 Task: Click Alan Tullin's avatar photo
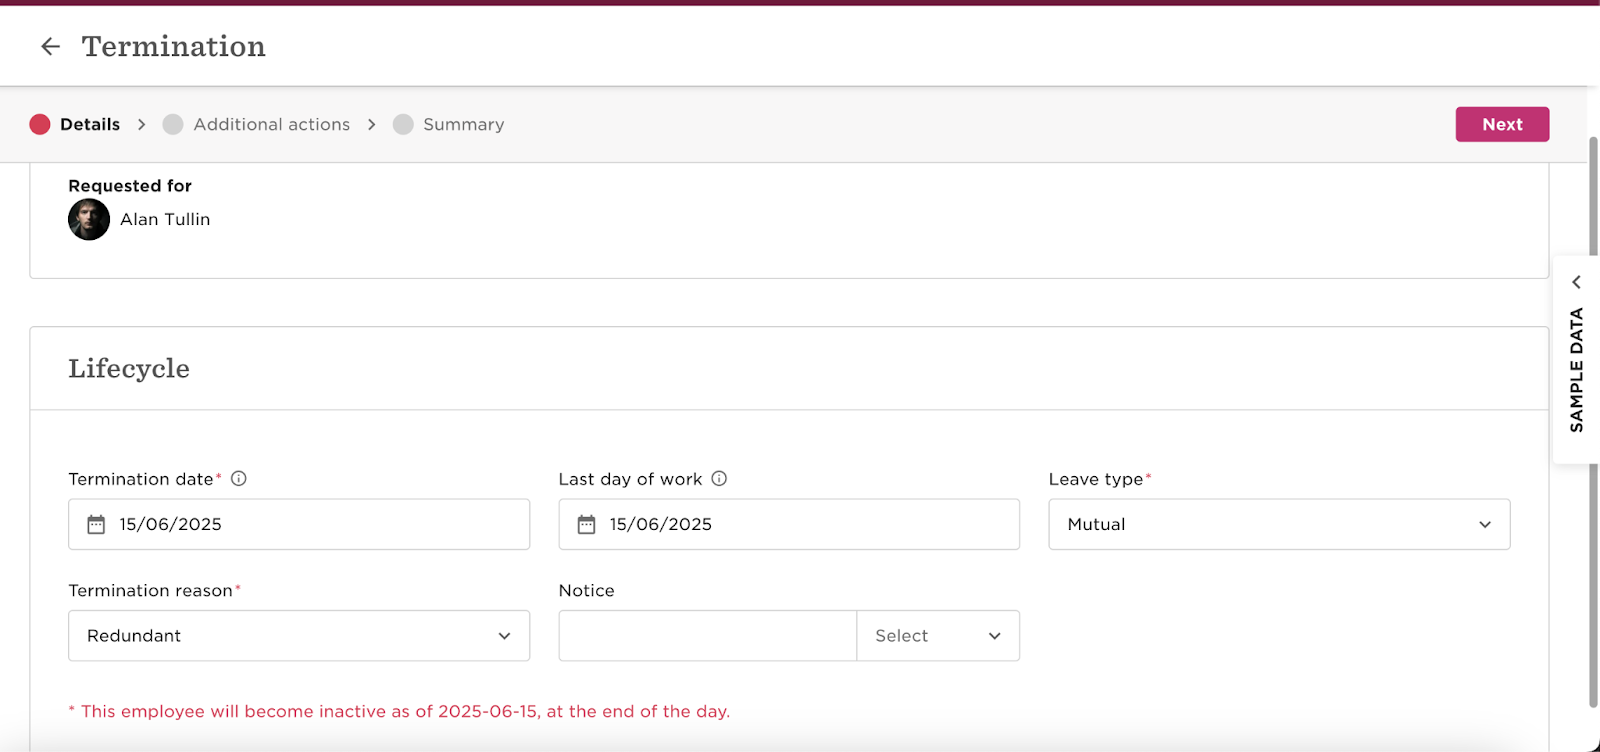coord(89,220)
